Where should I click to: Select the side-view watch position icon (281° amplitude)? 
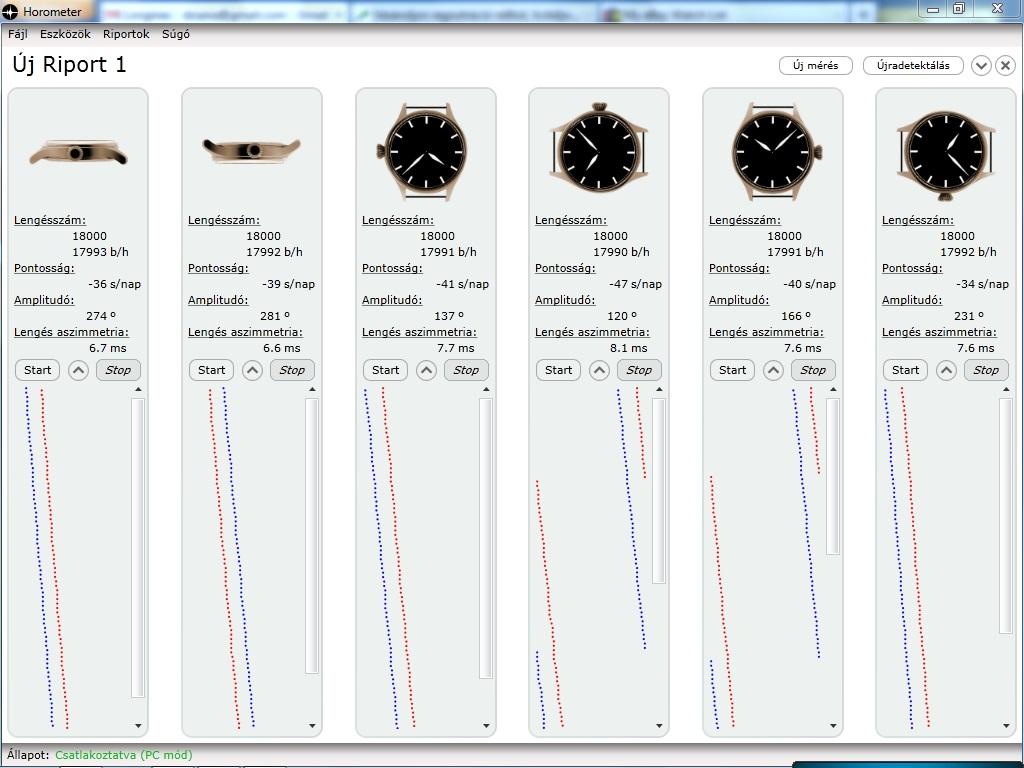click(252, 151)
